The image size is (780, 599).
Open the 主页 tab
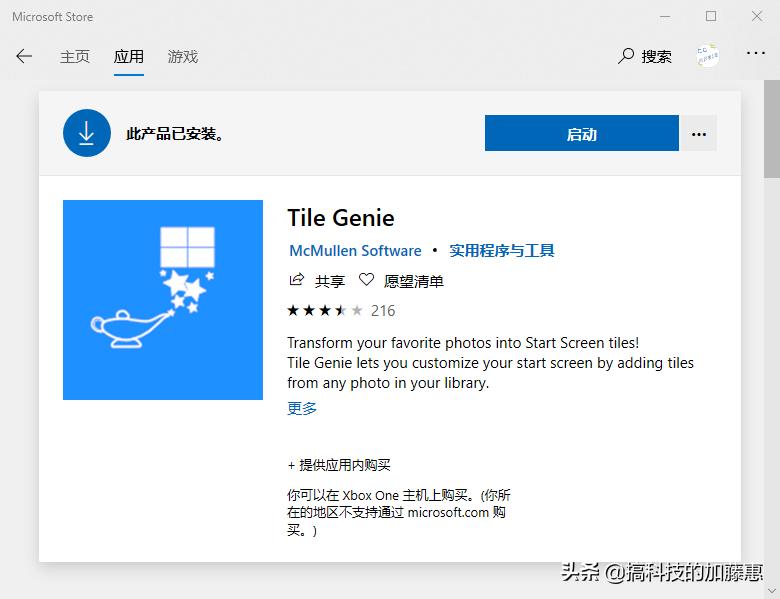(75, 56)
